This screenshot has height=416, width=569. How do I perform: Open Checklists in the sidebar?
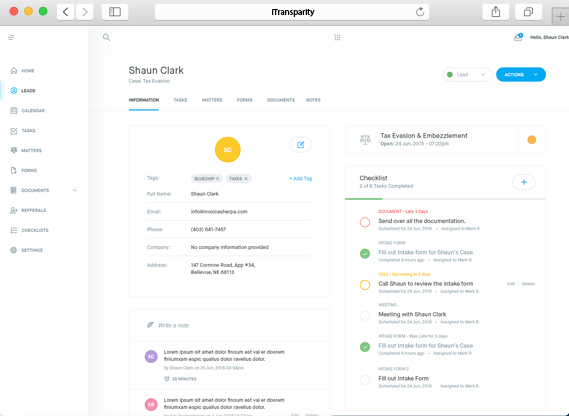pyautogui.click(x=29, y=231)
